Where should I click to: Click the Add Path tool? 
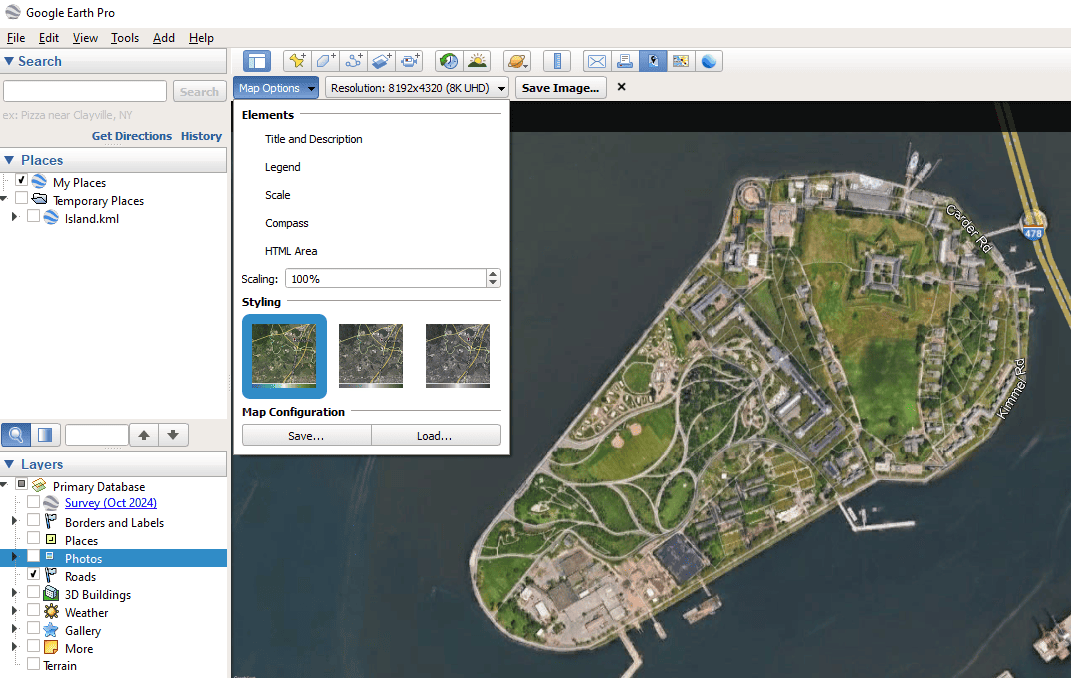pos(353,61)
